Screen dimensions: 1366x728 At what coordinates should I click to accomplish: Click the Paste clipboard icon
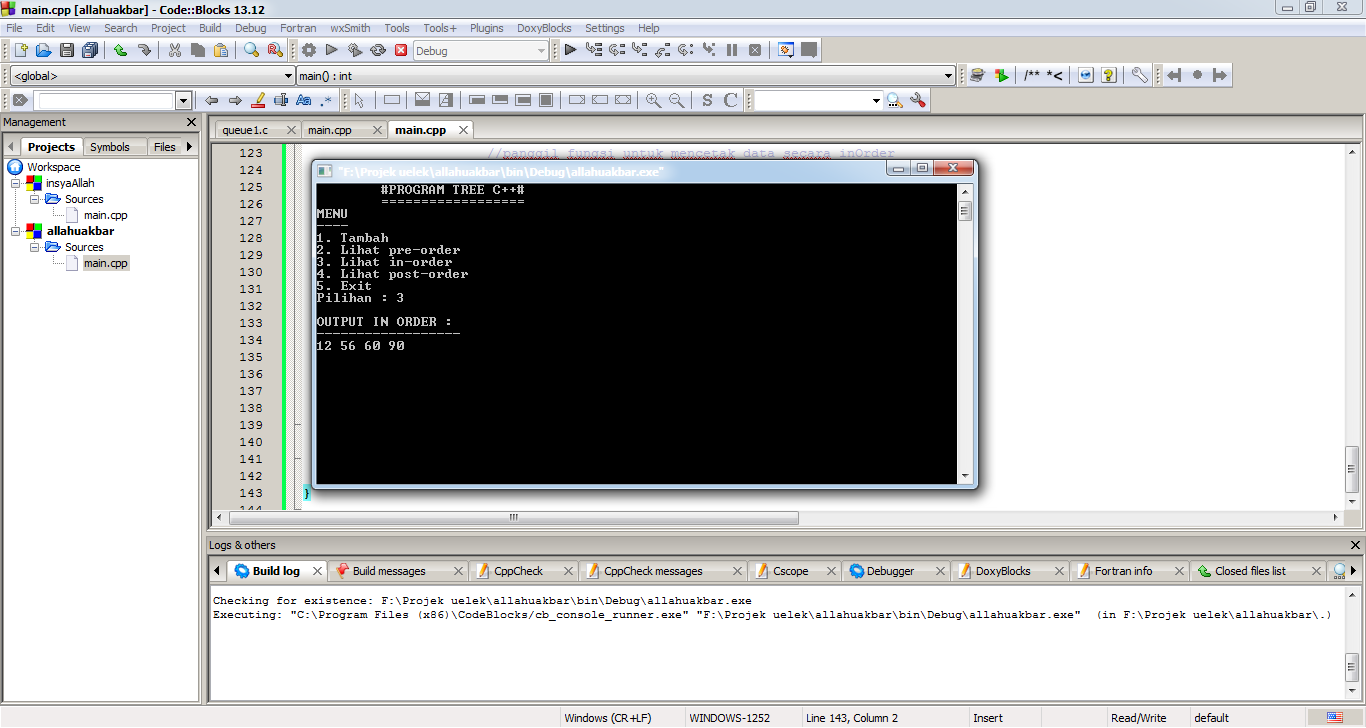(221, 50)
